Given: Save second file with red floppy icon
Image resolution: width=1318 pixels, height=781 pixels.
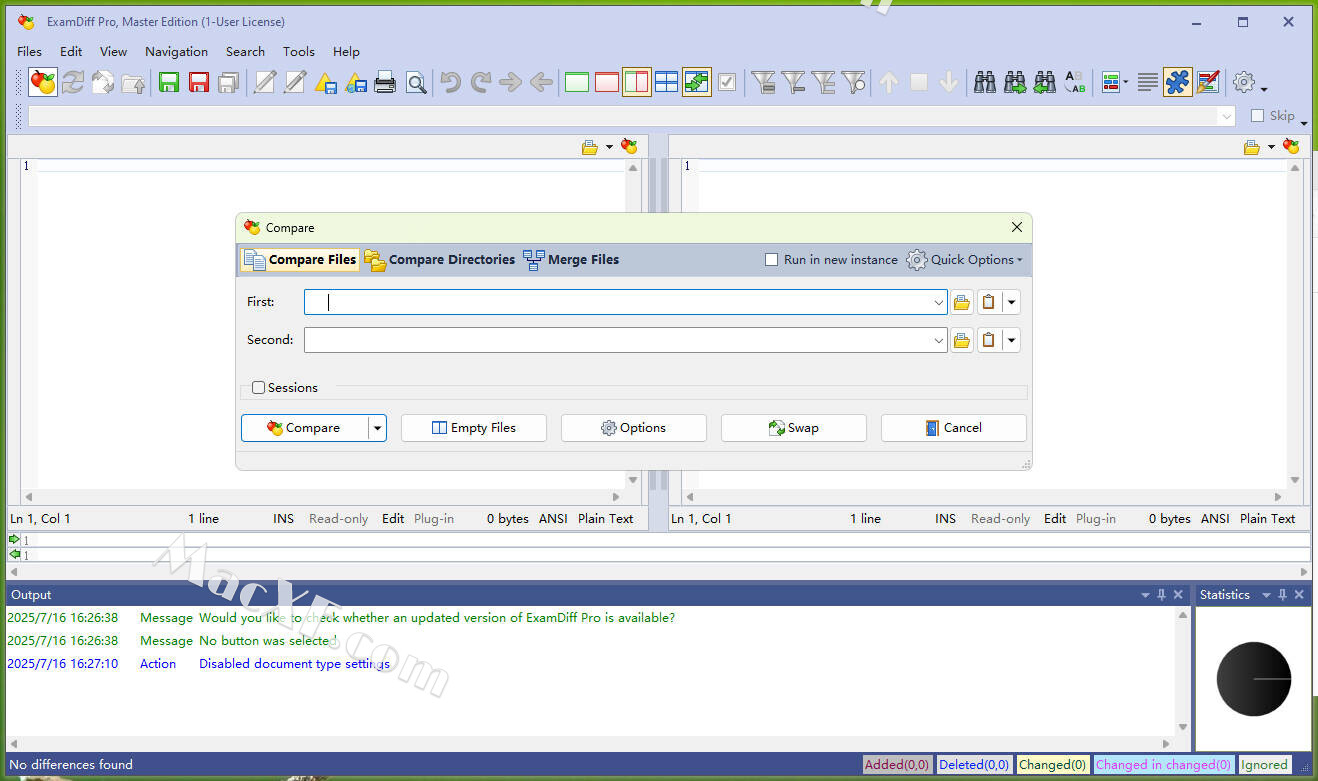Looking at the screenshot, I should pyautogui.click(x=199, y=83).
